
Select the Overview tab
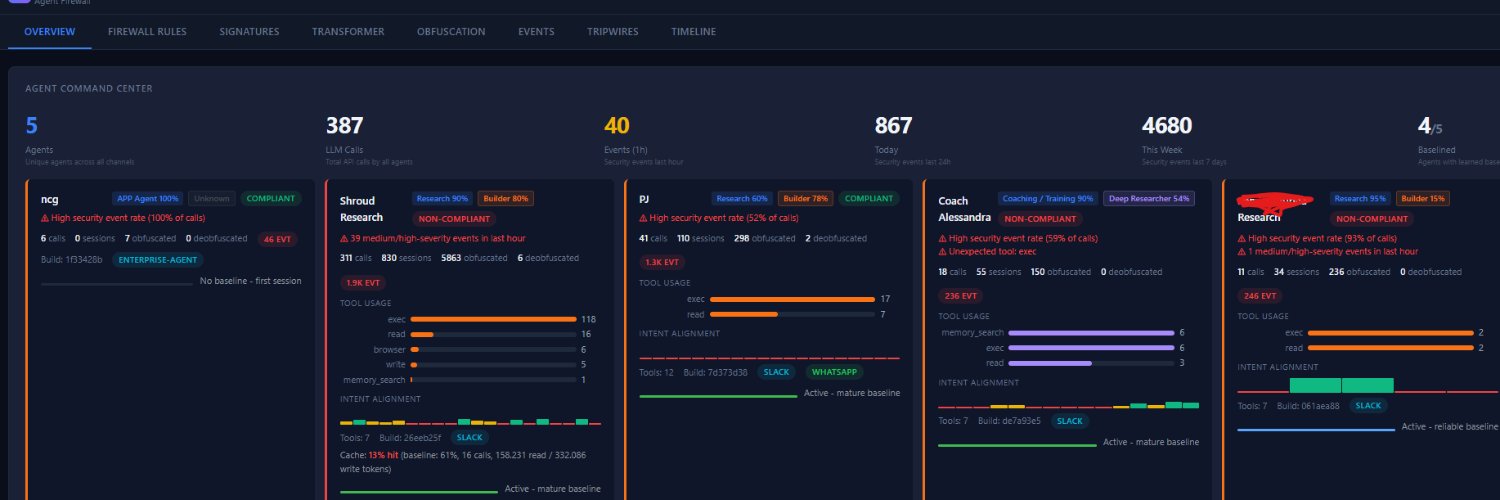tap(49, 32)
